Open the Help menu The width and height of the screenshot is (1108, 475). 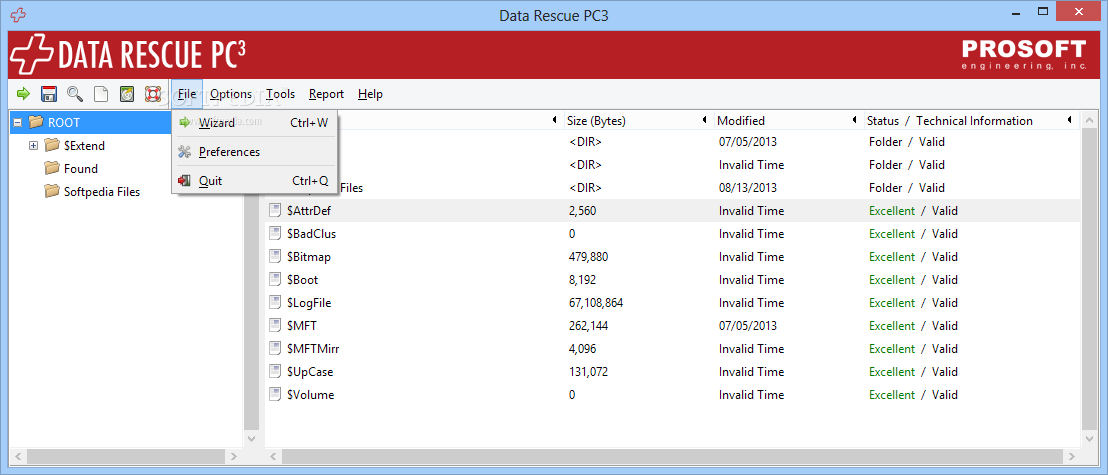(x=370, y=93)
